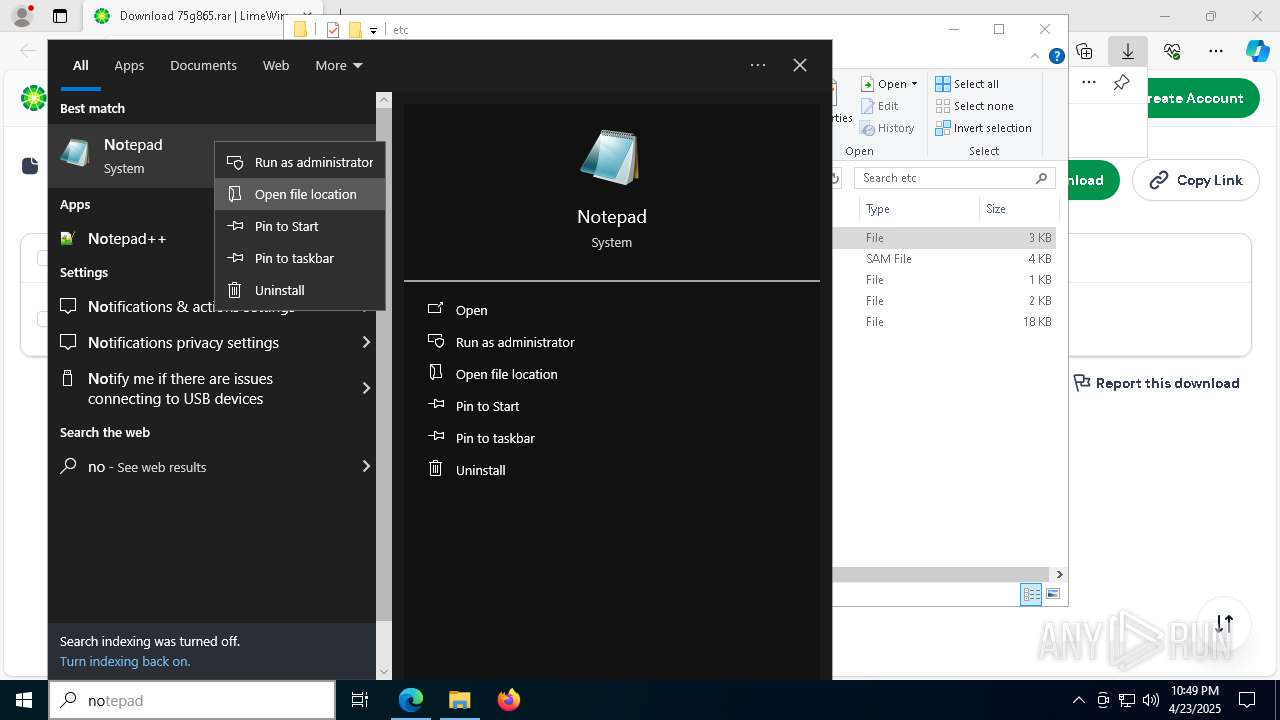Click the Start button on taskbar
This screenshot has width=1280, height=720.
tap(24, 700)
